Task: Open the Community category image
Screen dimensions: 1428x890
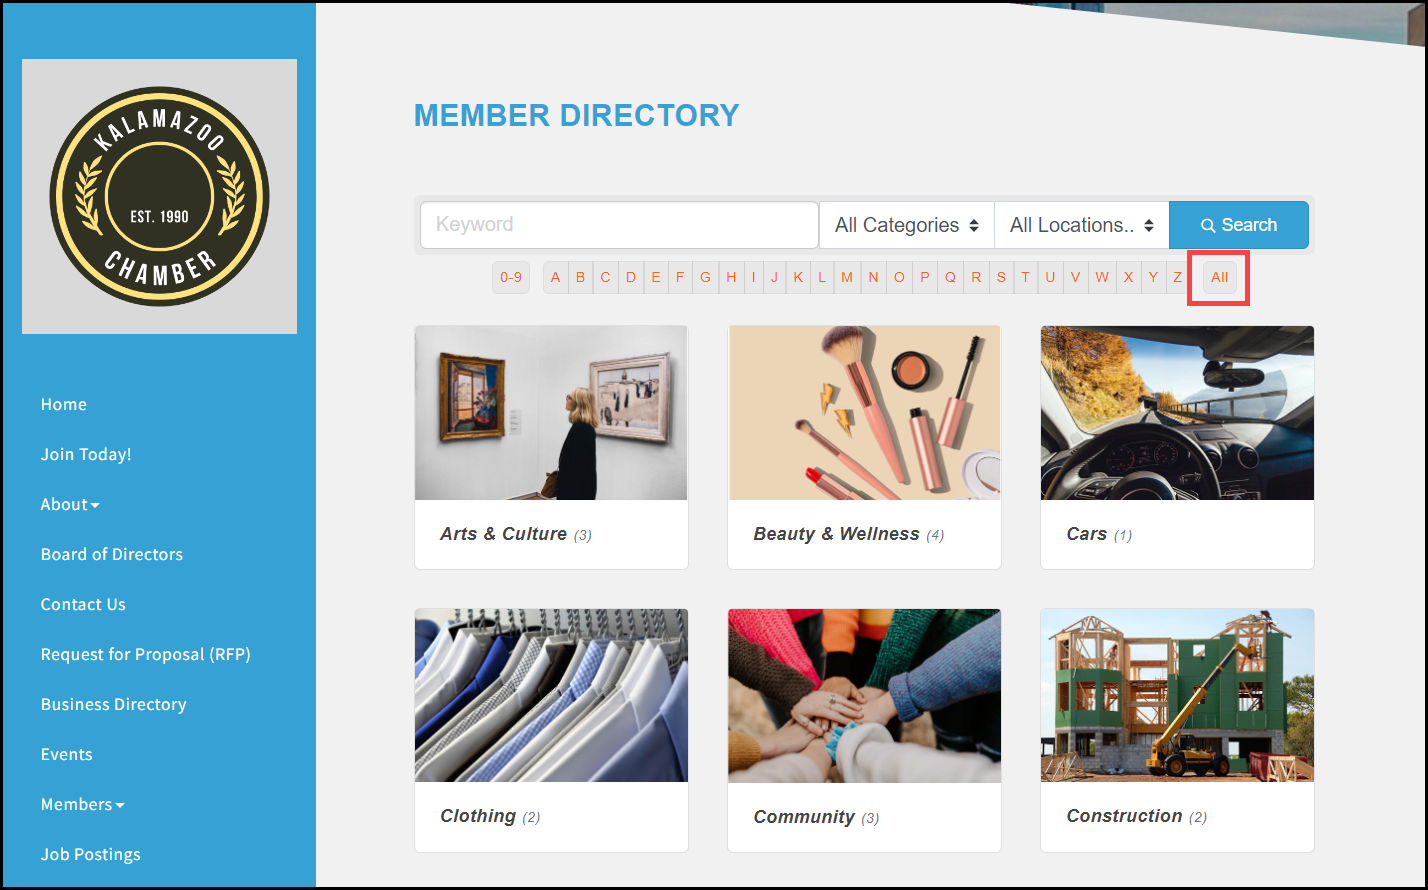Action: click(x=864, y=696)
